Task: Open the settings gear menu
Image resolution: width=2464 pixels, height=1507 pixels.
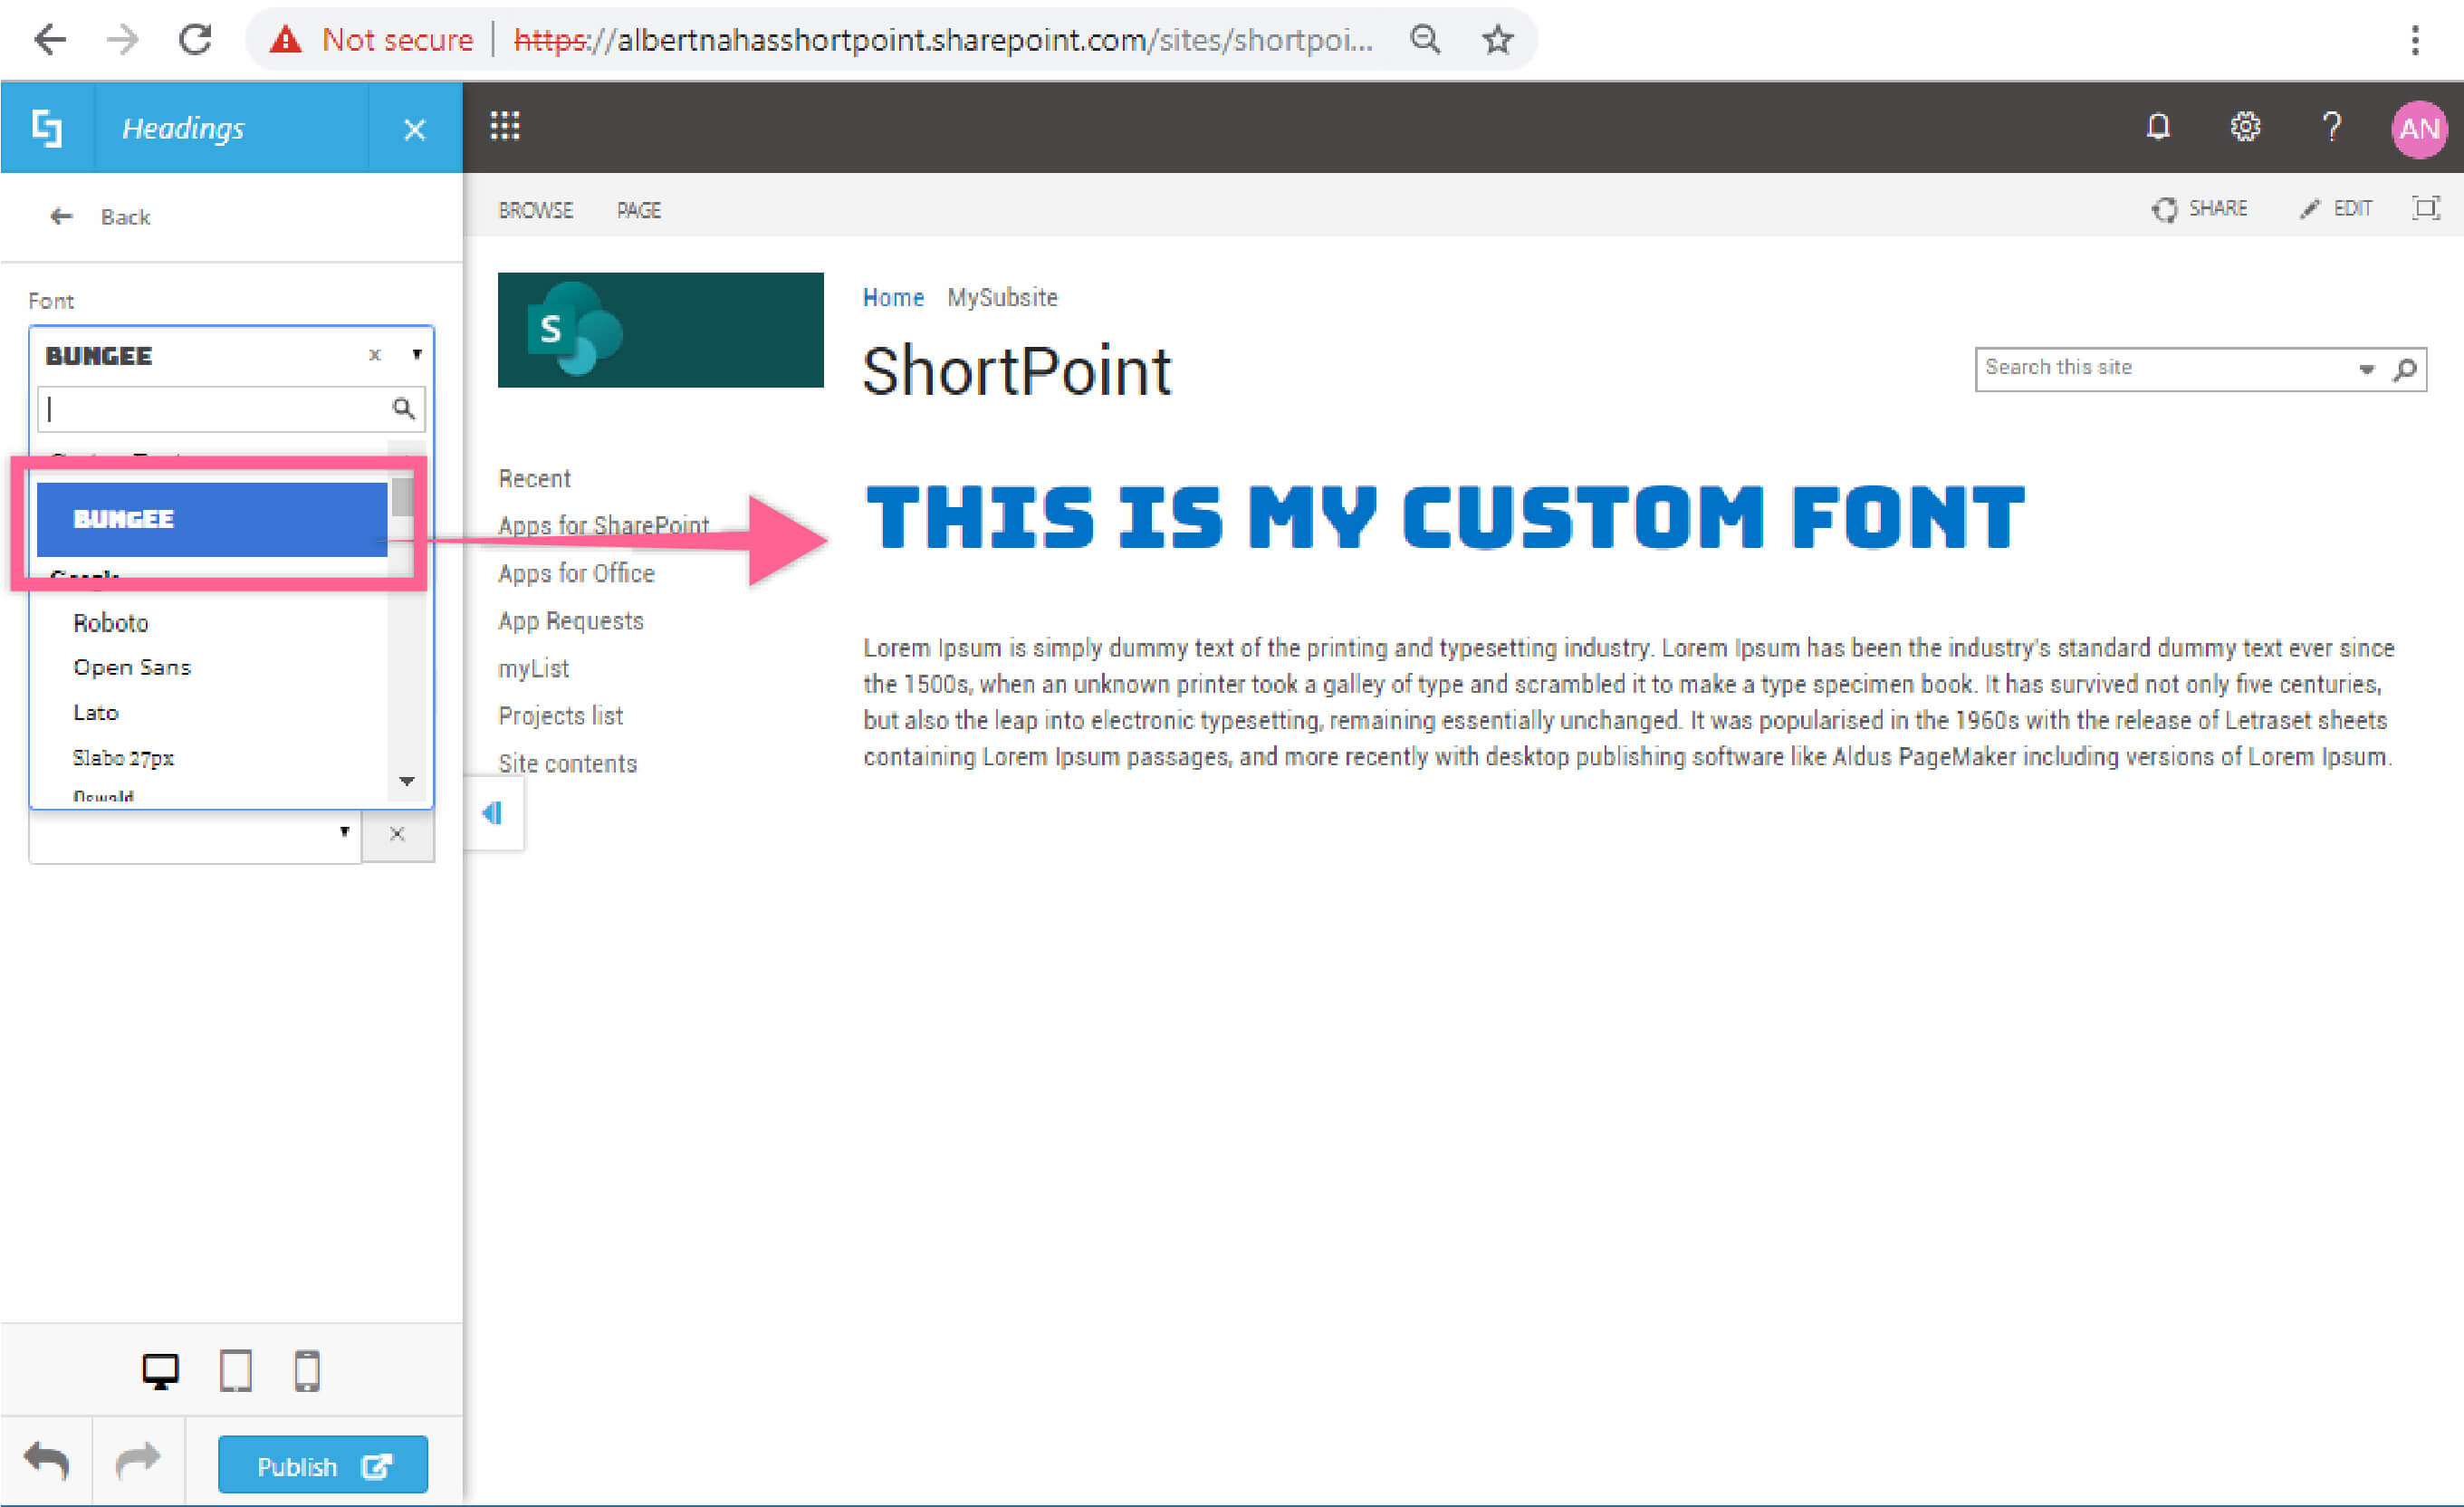Action: 2245,127
